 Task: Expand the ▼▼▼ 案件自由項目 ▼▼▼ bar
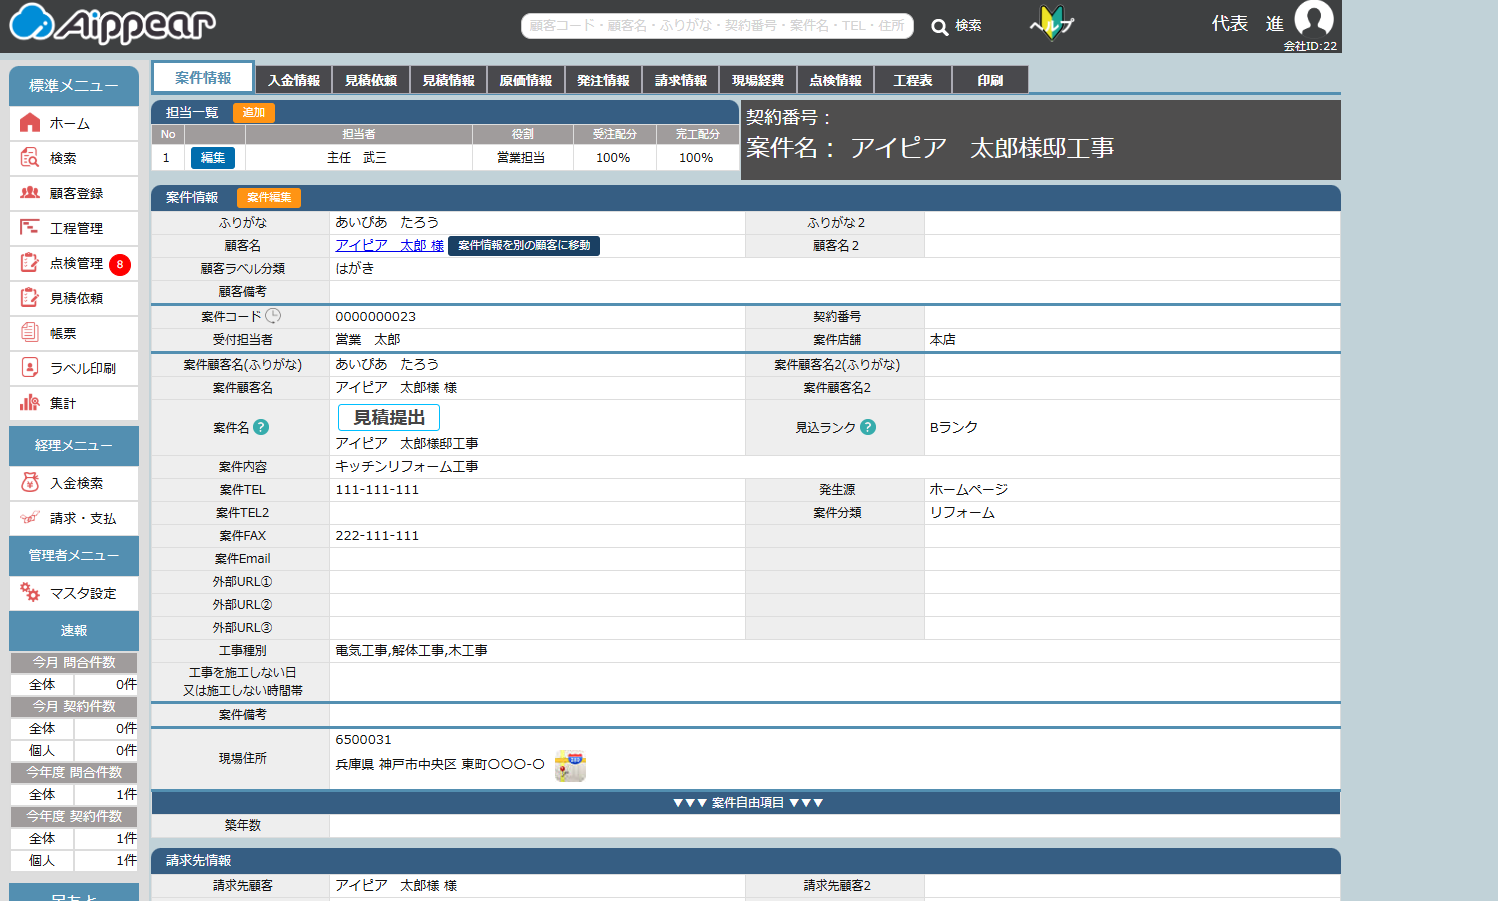(x=746, y=802)
